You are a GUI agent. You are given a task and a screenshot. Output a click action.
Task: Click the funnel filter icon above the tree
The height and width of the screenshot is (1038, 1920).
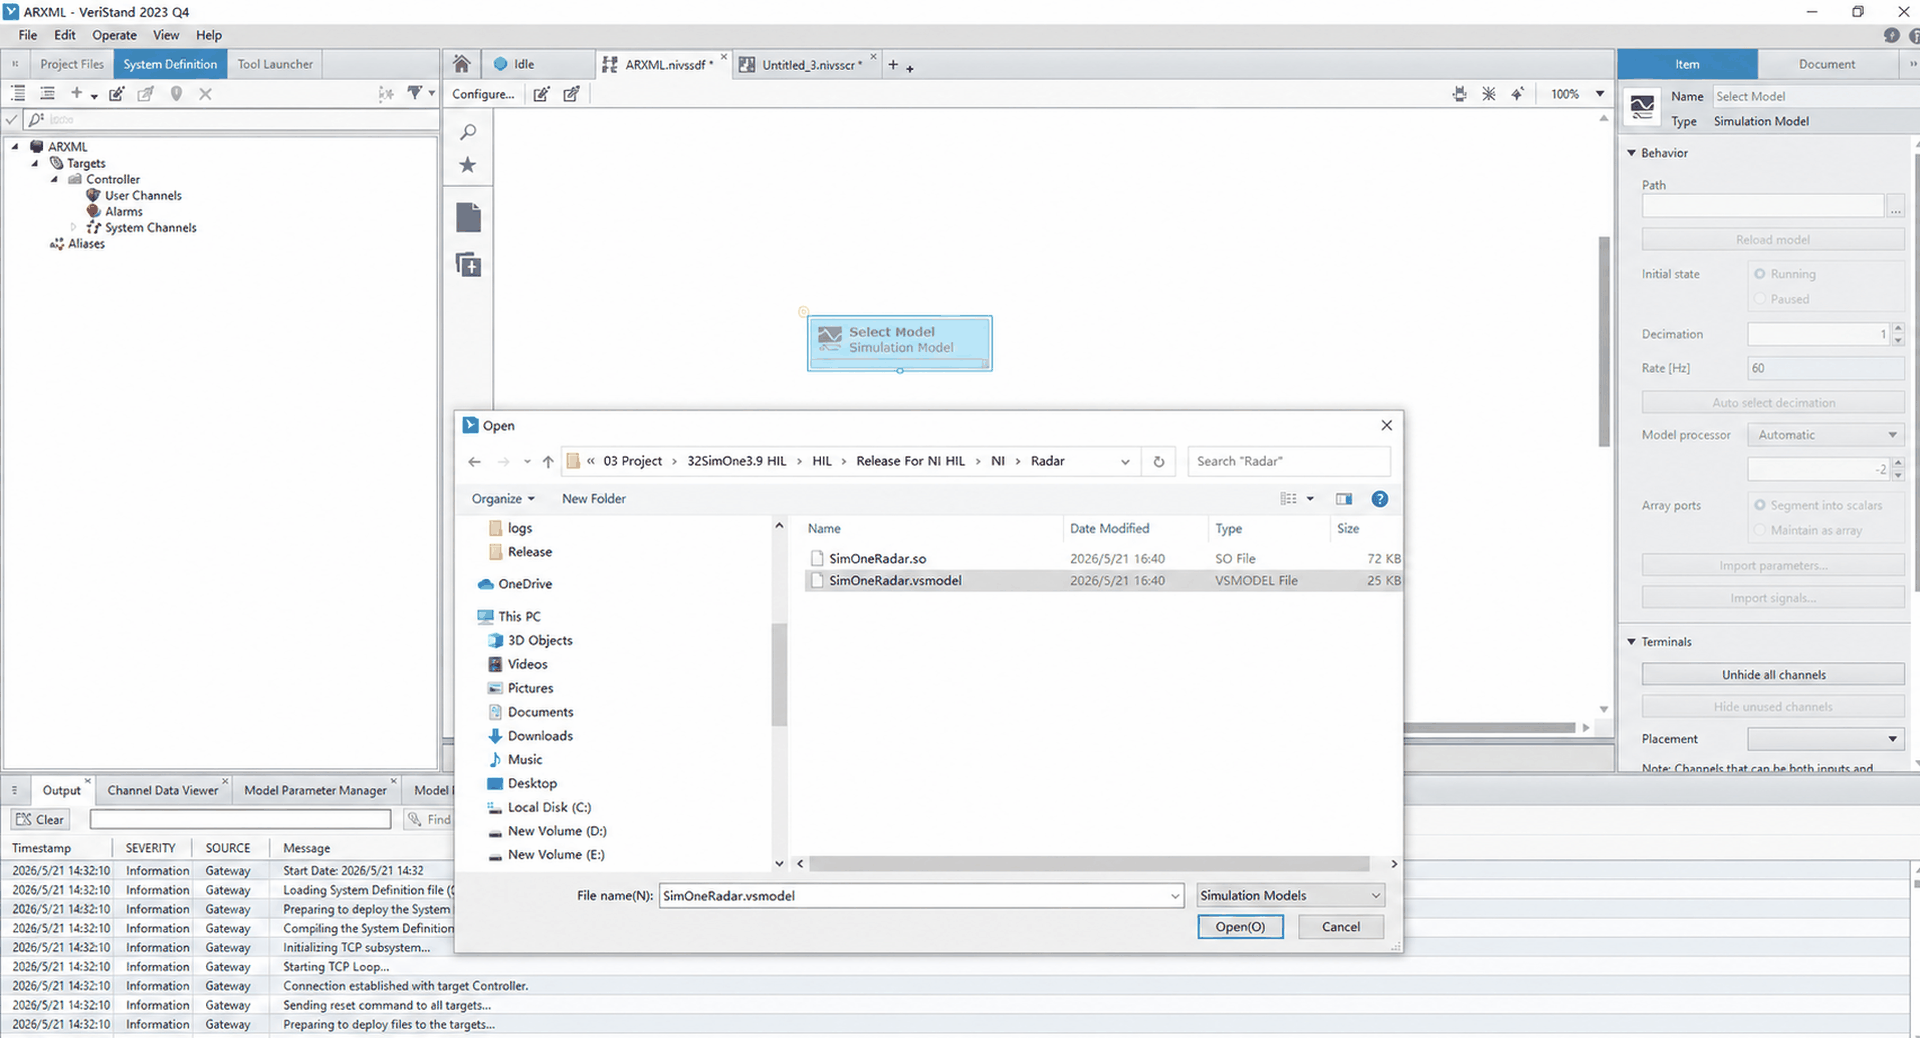[x=414, y=93]
